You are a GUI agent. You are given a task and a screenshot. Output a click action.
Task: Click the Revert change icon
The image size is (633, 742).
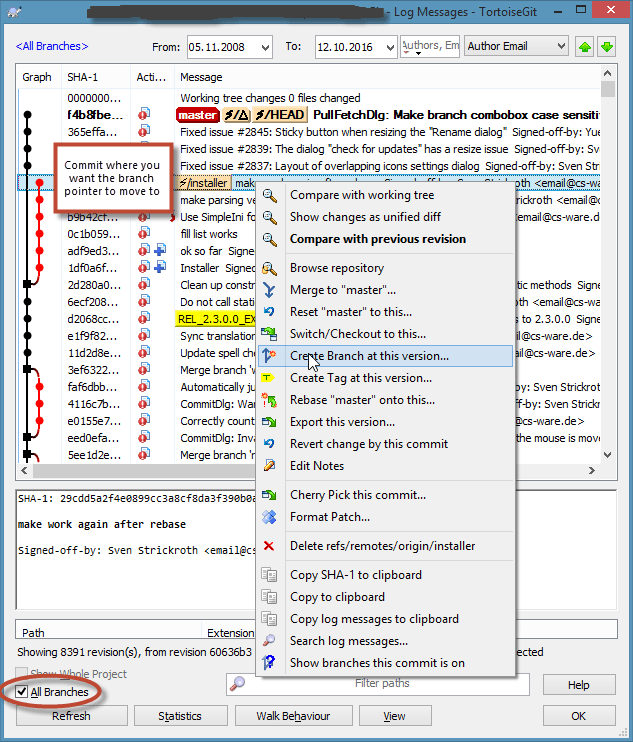click(x=270, y=444)
